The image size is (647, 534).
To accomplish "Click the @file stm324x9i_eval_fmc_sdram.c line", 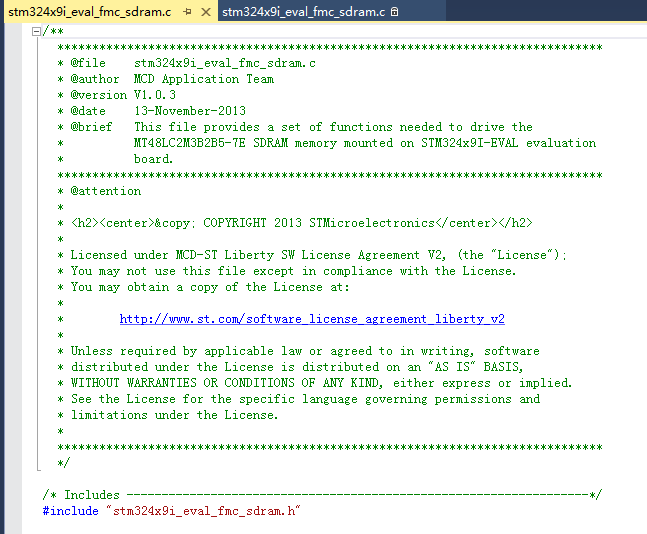I will pos(187,63).
